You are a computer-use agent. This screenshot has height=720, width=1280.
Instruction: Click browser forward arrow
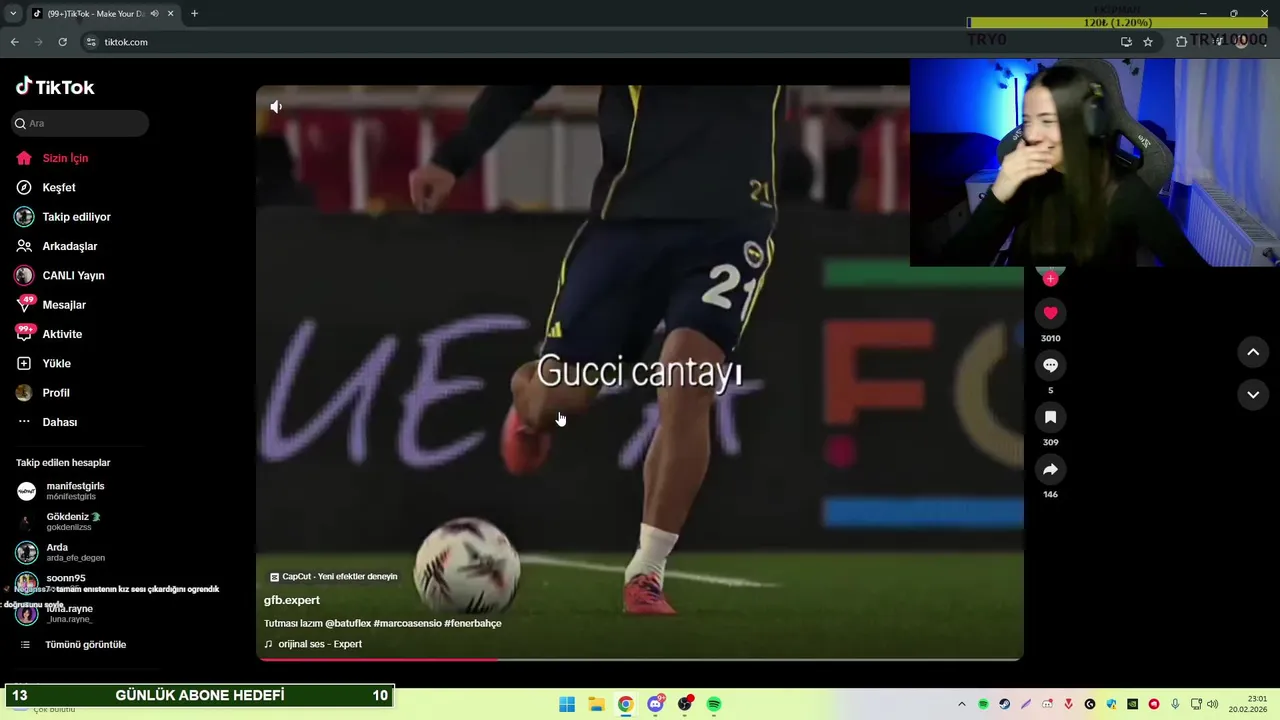pos(38,42)
